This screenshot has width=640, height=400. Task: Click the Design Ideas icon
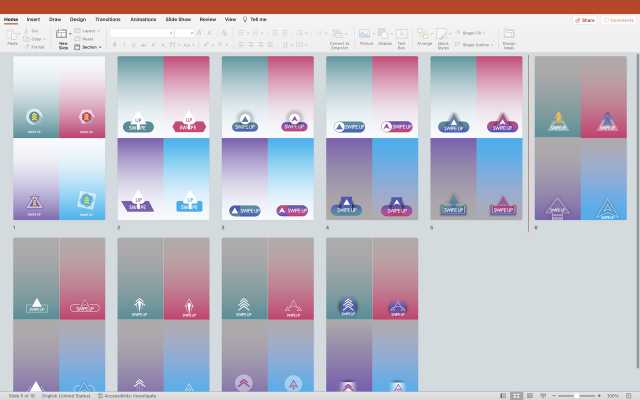pyautogui.click(x=509, y=34)
